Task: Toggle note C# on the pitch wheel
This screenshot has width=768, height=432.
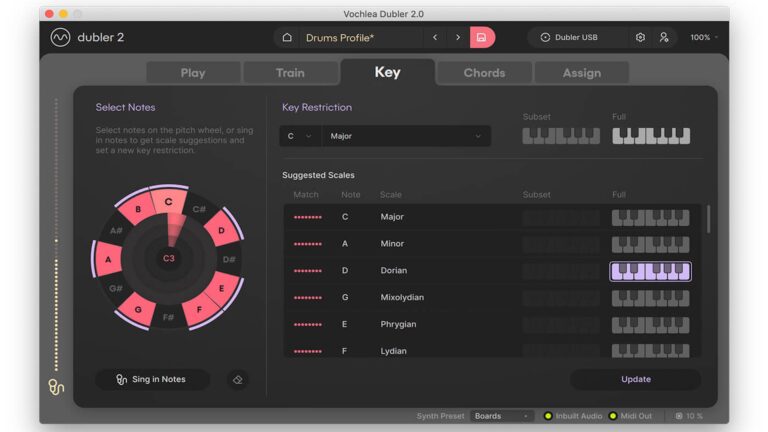Action: click(x=199, y=210)
